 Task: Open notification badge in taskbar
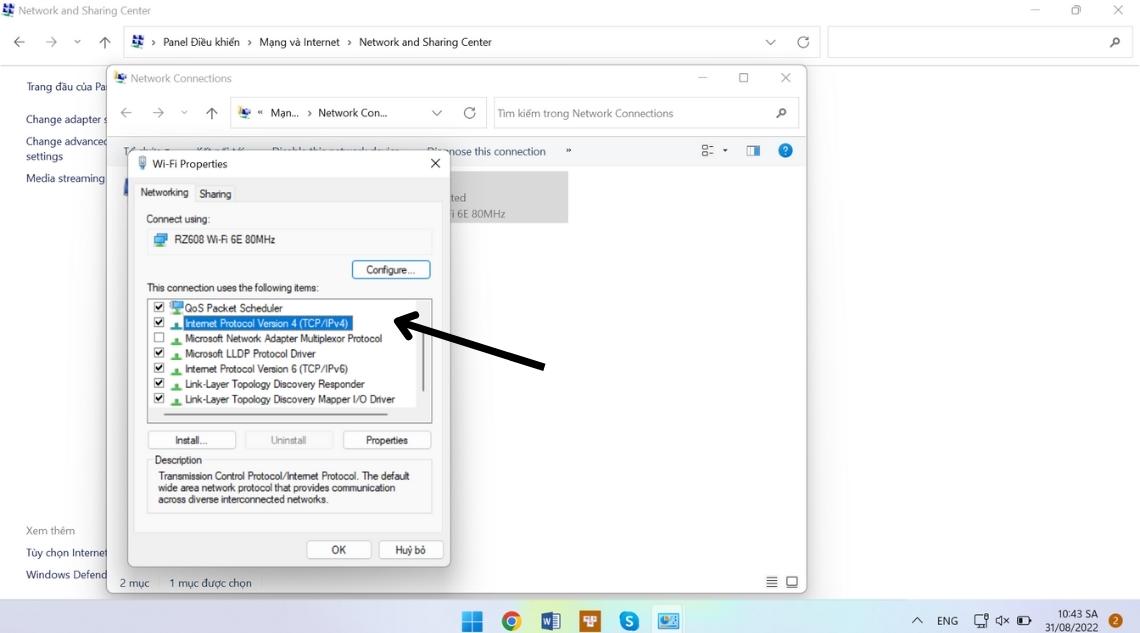tap(1115, 621)
